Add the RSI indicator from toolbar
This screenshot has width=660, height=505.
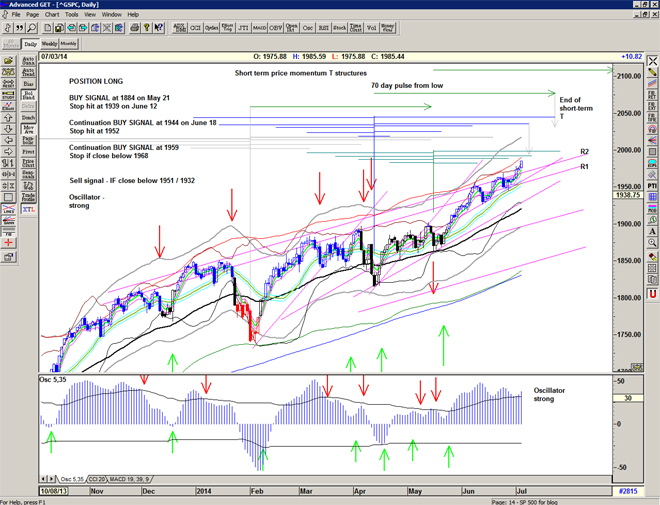point(323,28)
